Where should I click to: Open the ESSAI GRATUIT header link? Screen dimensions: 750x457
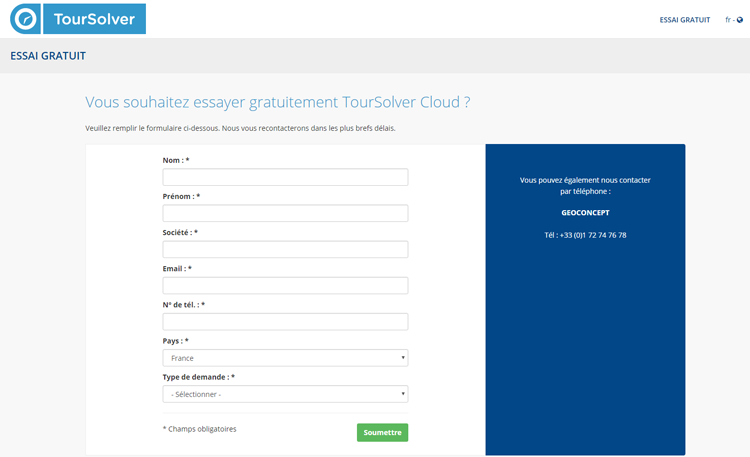pos(684,20)
